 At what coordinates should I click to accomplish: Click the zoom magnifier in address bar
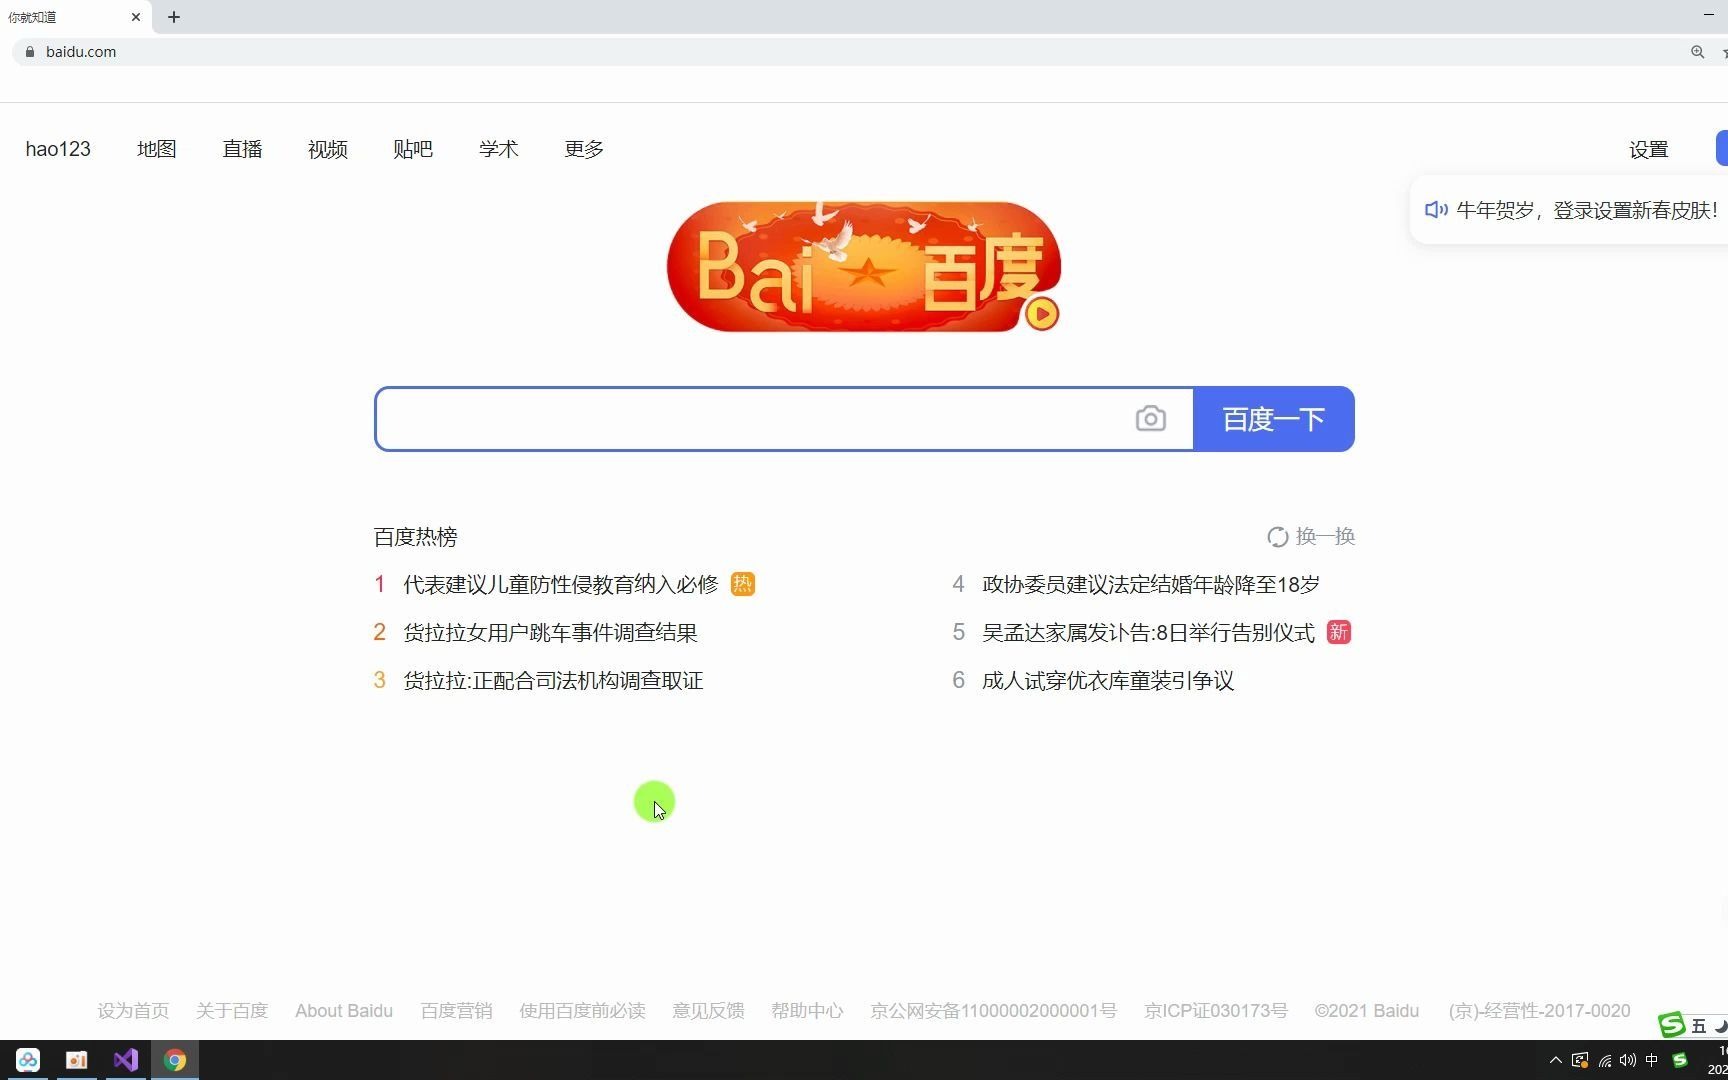(1697, 52)
